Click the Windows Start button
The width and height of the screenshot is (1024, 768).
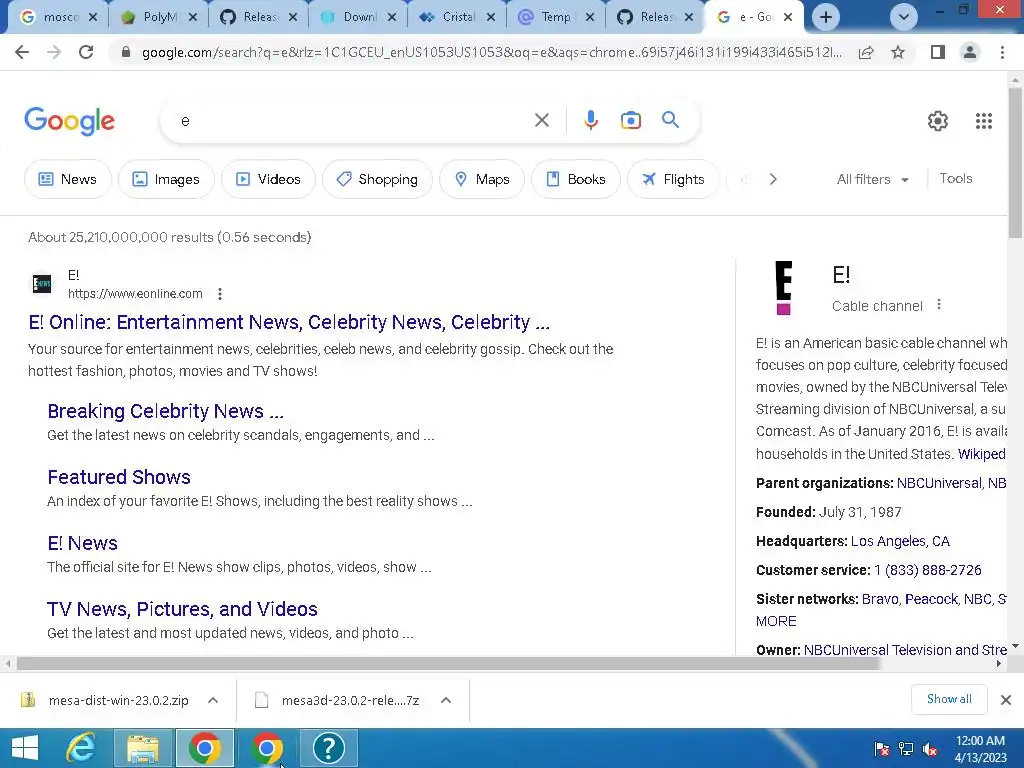(25, 748)
